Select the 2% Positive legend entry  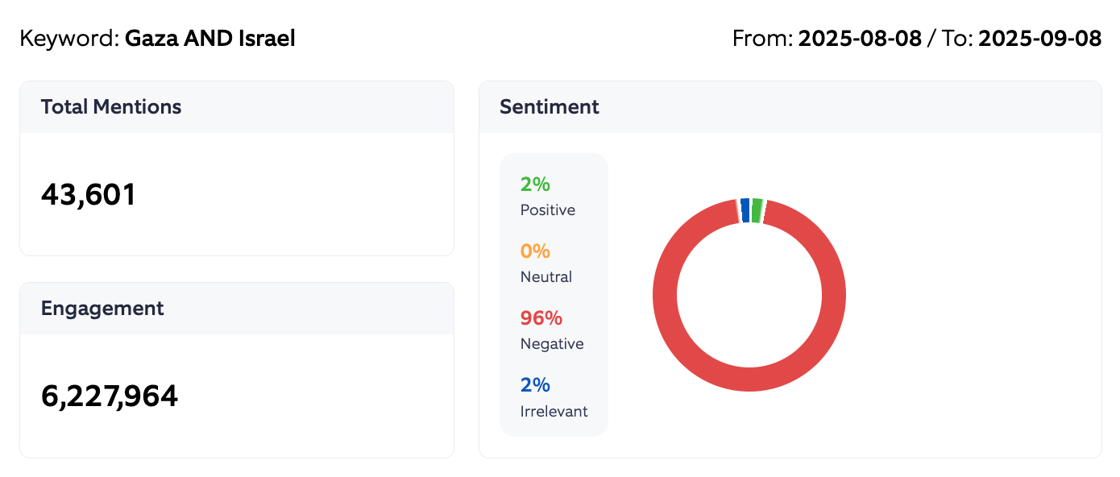548,196
